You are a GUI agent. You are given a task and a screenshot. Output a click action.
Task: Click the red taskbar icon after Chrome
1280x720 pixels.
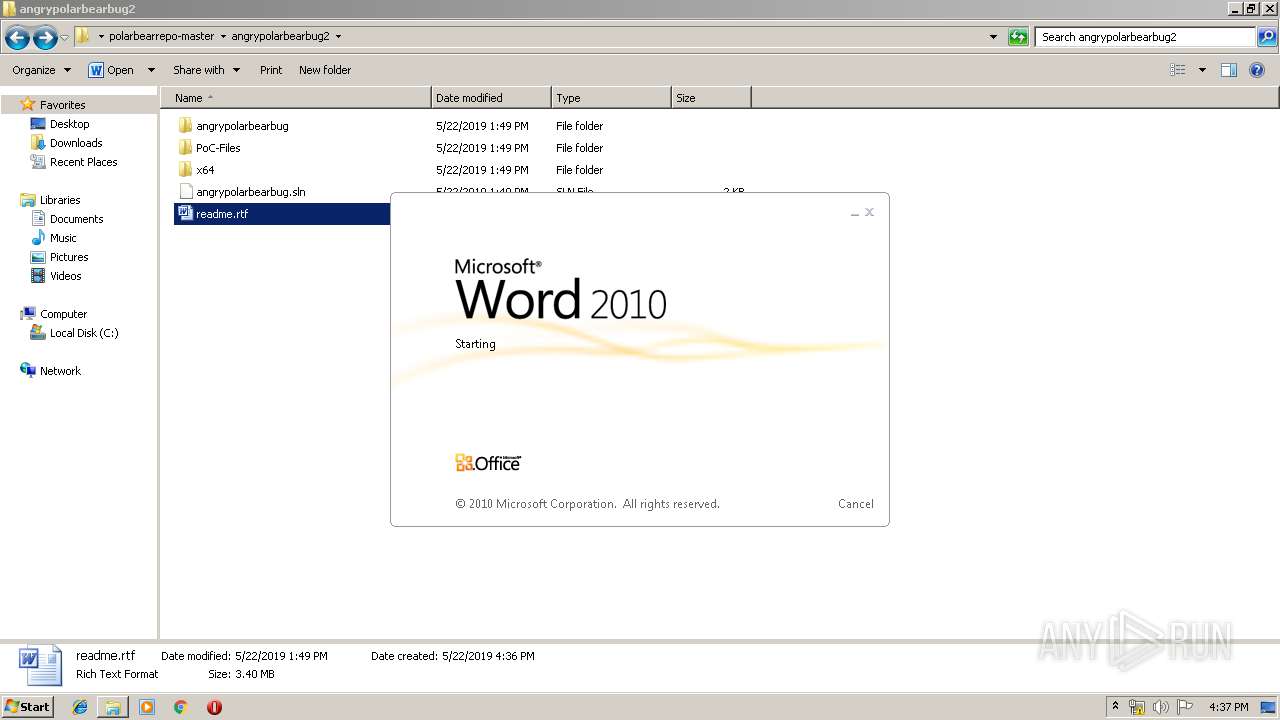[x=214, y=707]
